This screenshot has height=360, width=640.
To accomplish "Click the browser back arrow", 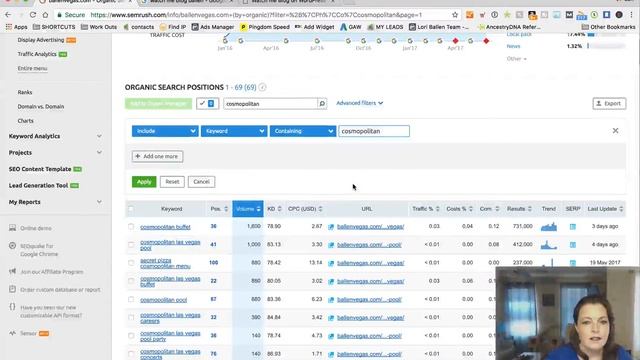I will (x=8, y=15).
